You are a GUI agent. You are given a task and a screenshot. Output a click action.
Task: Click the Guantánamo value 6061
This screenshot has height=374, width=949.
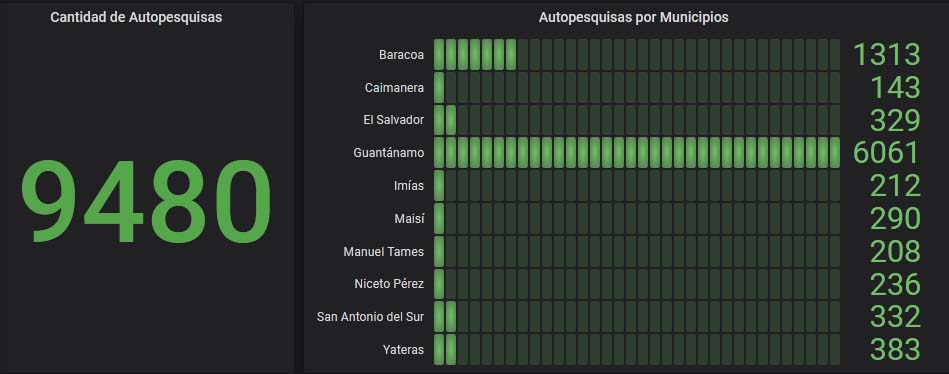point(887,153)
